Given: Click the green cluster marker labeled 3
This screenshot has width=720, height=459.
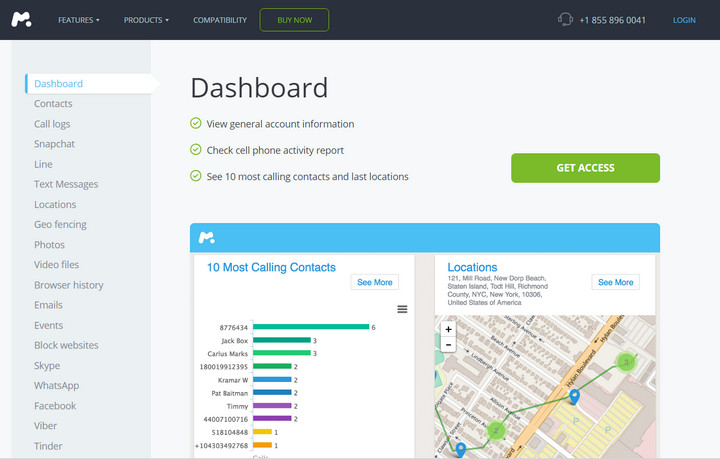Looking at the screenshot, I should point(626,362).
